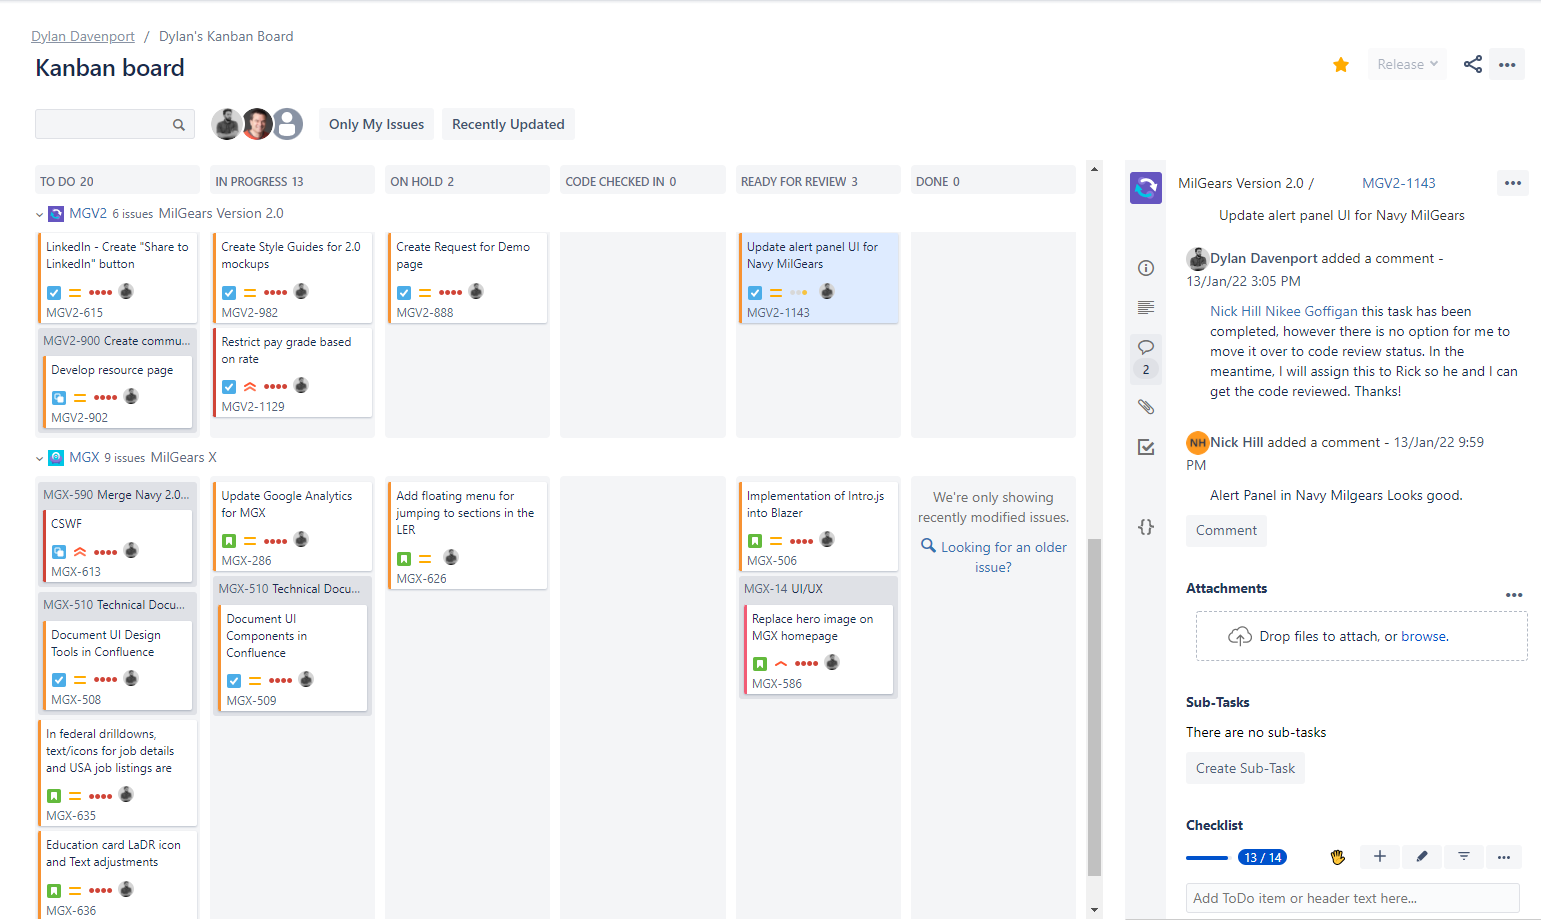Open the Update Google Analytics for MGX card
The width and height of the screenshot is (1541, 921).
coord(291,527)
